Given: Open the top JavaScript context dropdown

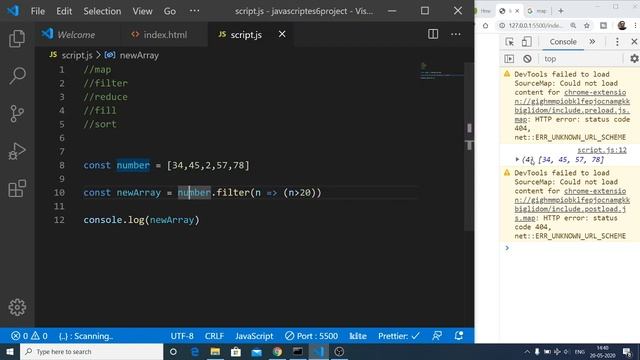Looking at the screenshot, I should point(581,59).
